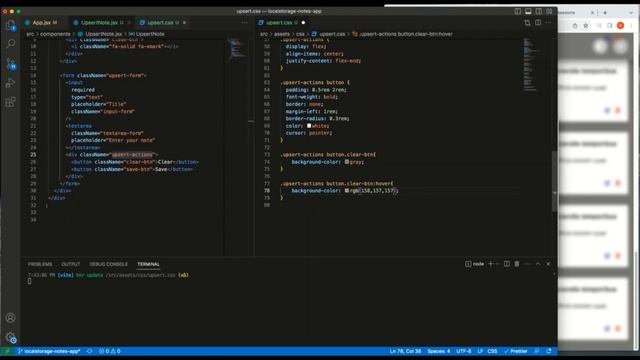Click the share icon in browser toolbar
640x360 pixels.
tap(575, 26)
